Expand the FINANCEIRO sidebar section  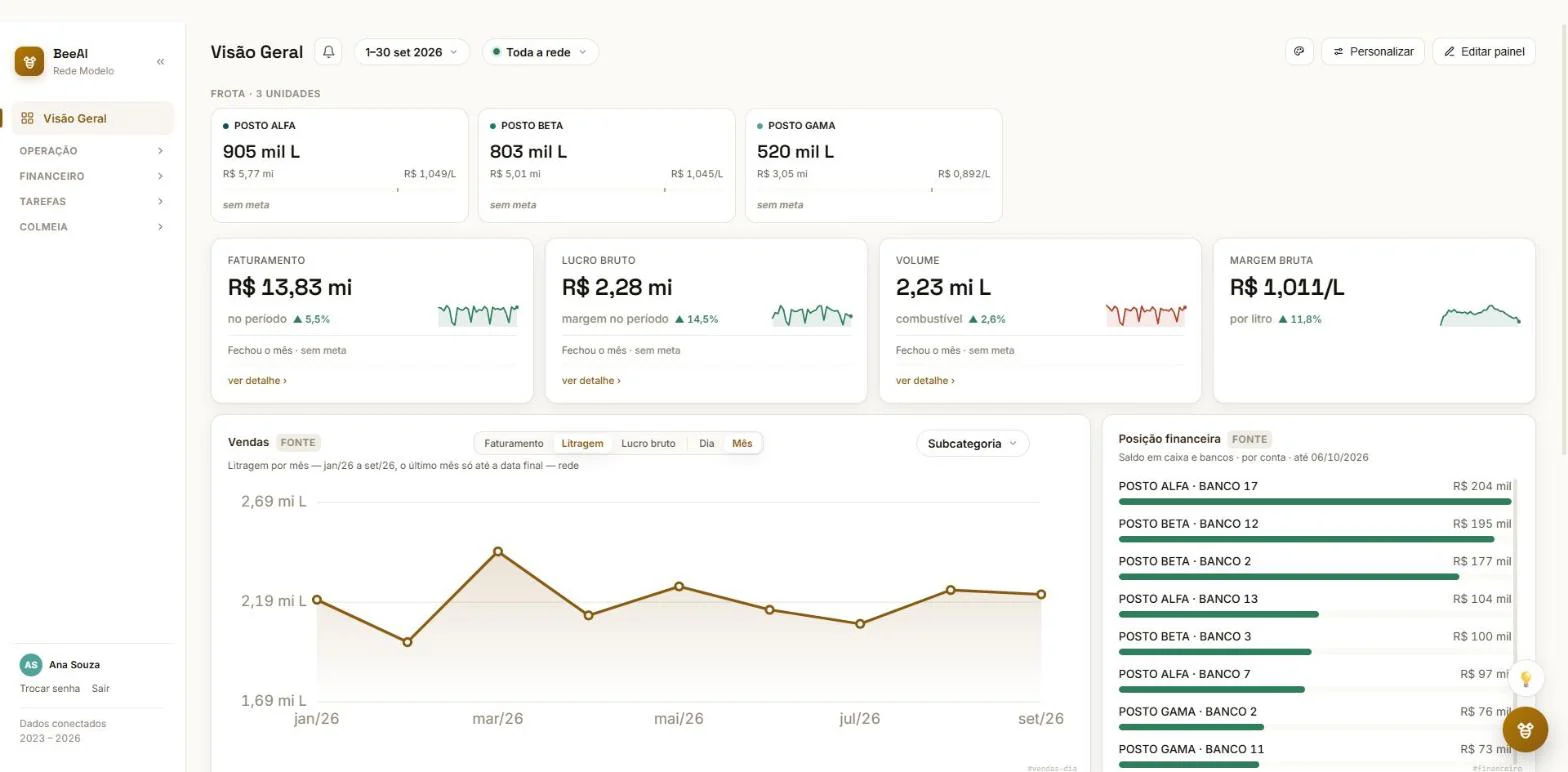(x=92, y=176)
